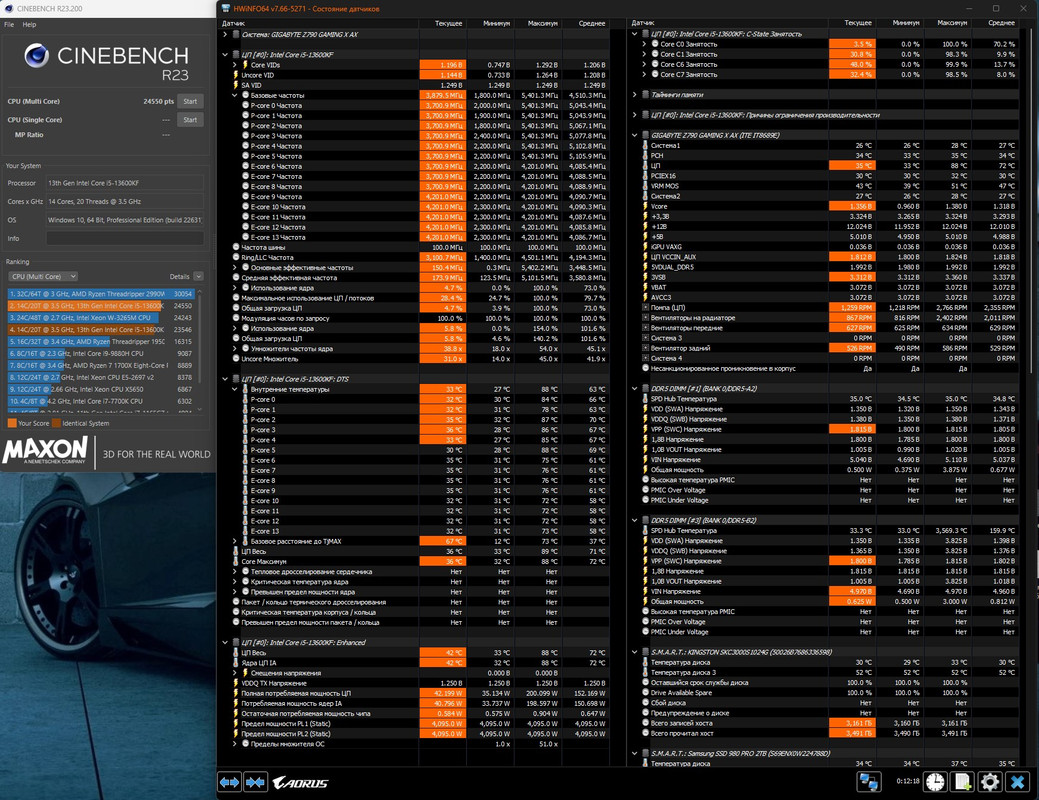The image size is (1039, 800).
Task: Start the CPU (Single Core) test
Action: pos(190,120)
